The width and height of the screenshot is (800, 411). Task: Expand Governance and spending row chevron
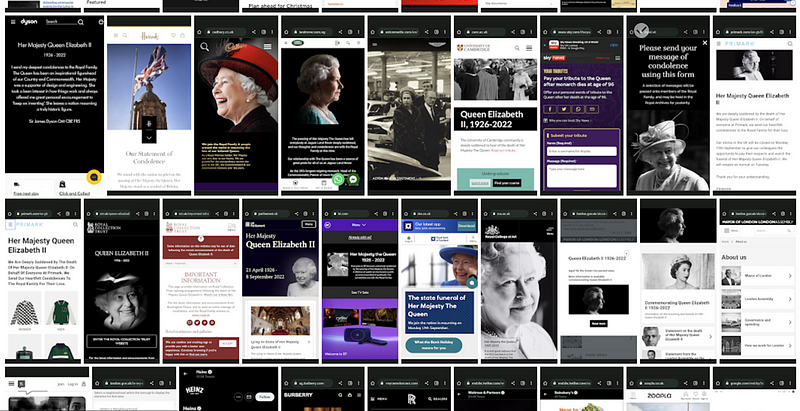click(x=790, y=322)
